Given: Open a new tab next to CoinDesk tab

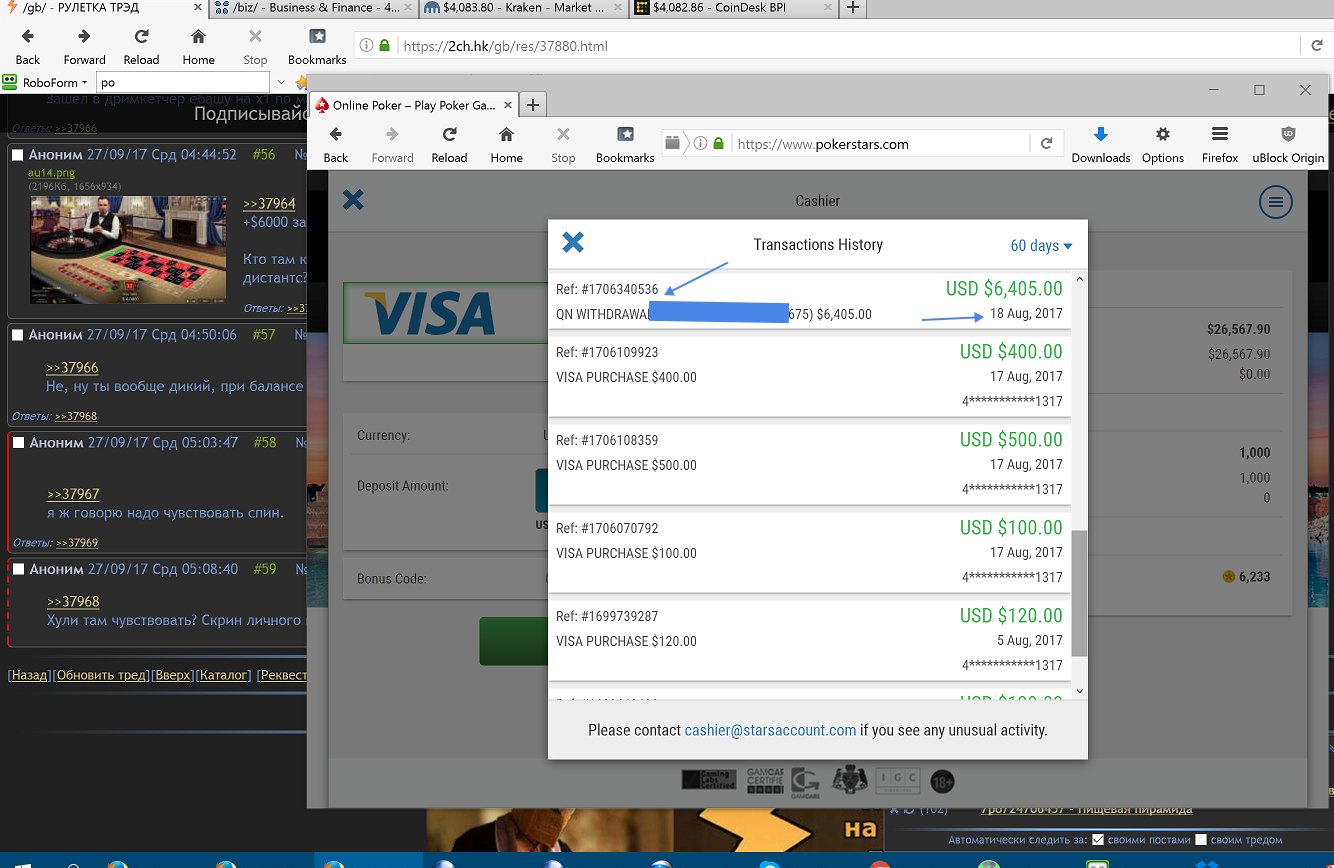Looking at the screenshot, I should (x=852, y=8).
